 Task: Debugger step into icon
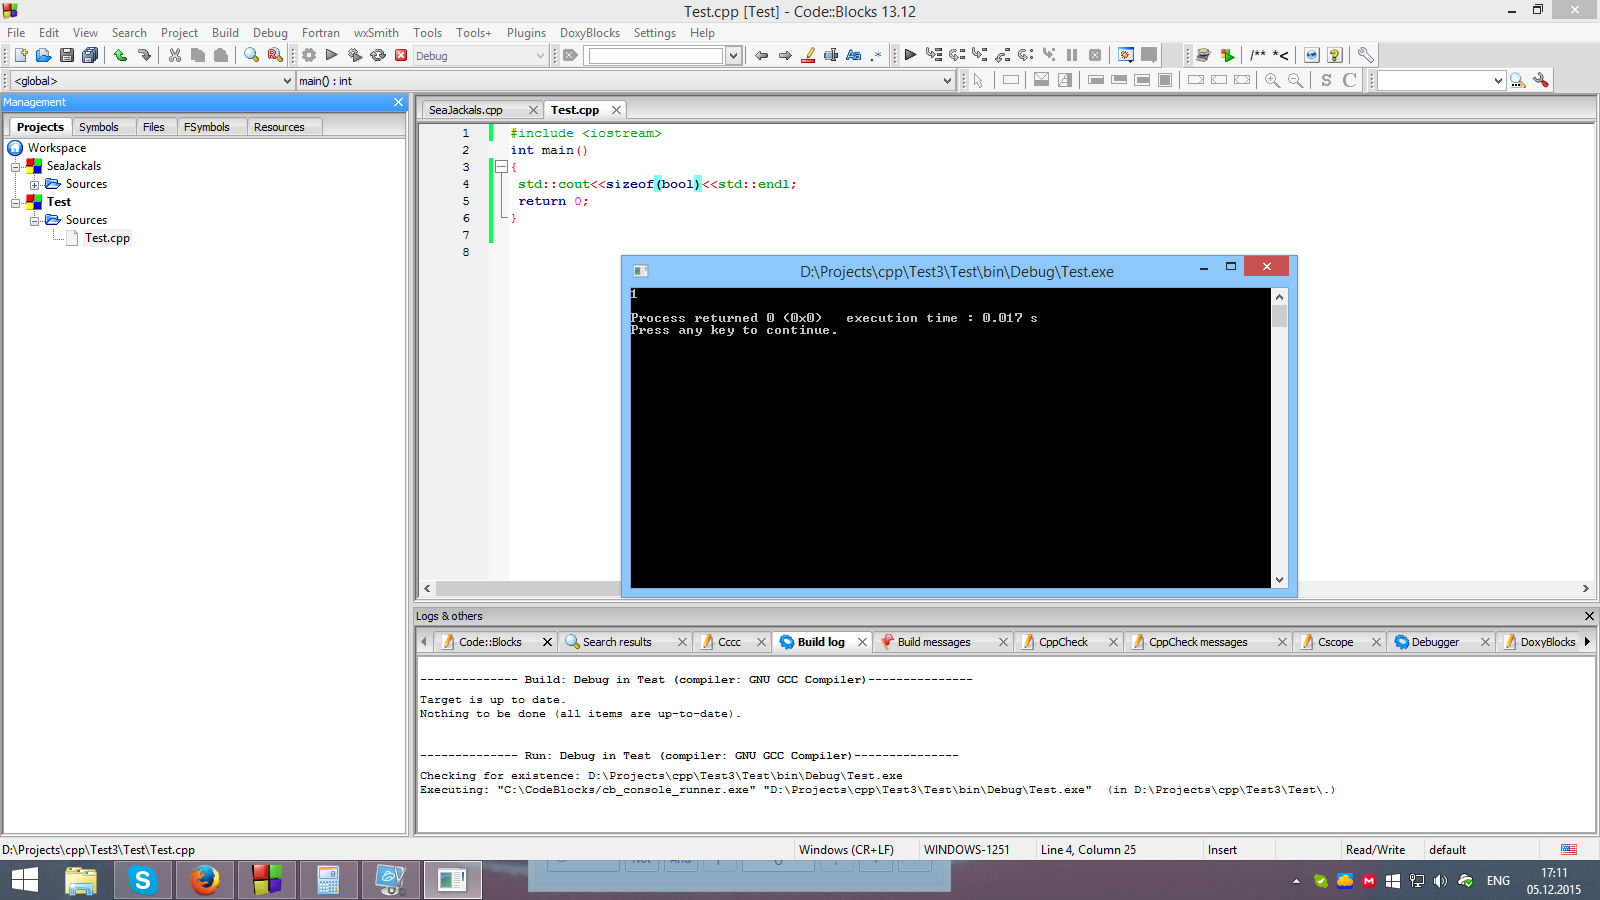980,55
